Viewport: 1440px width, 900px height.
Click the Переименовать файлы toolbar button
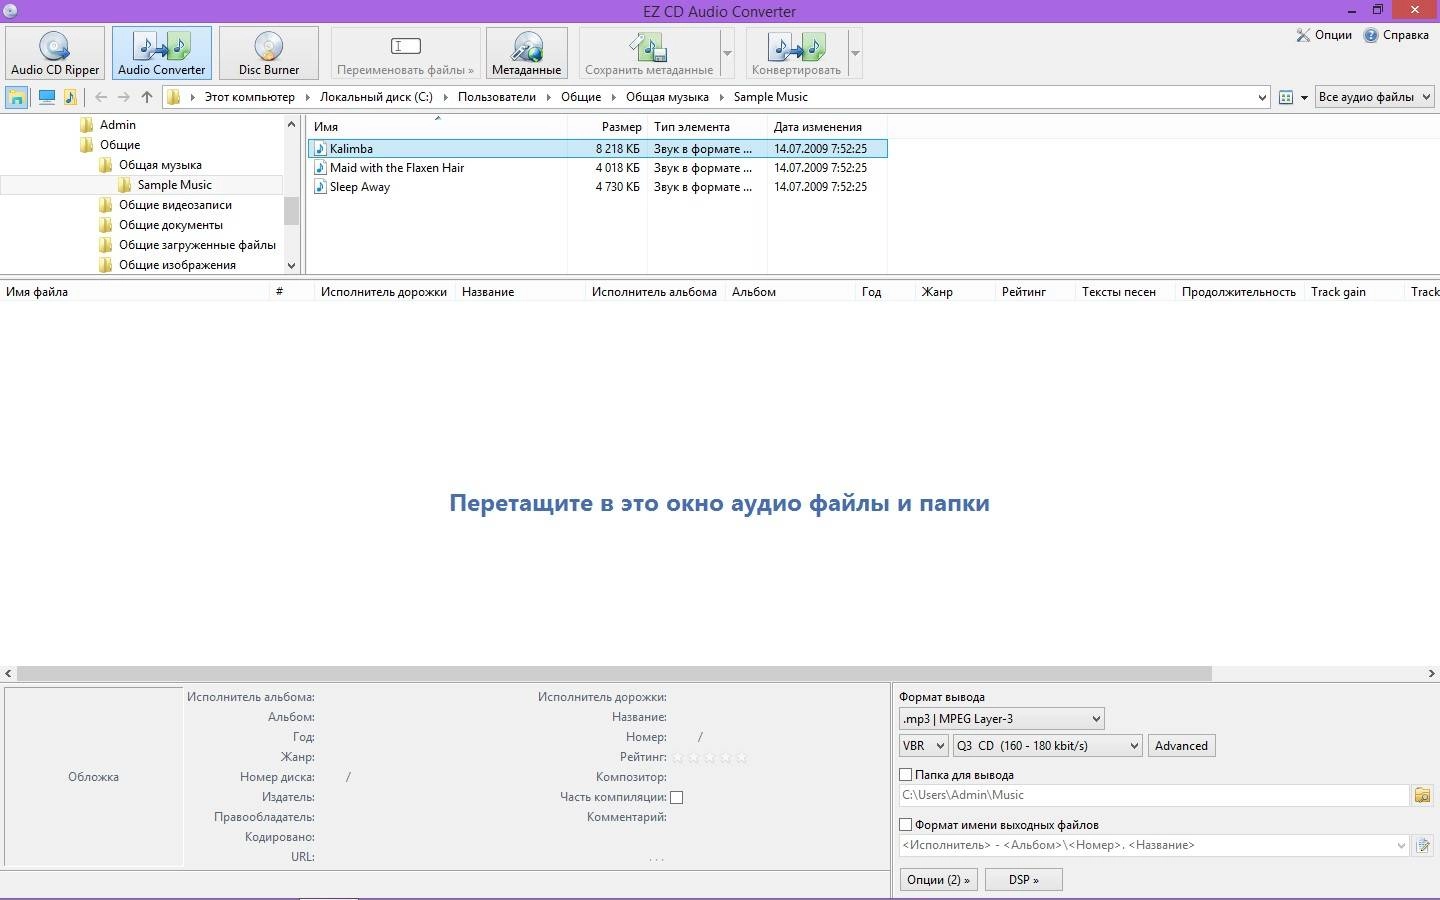click(405, 53)
